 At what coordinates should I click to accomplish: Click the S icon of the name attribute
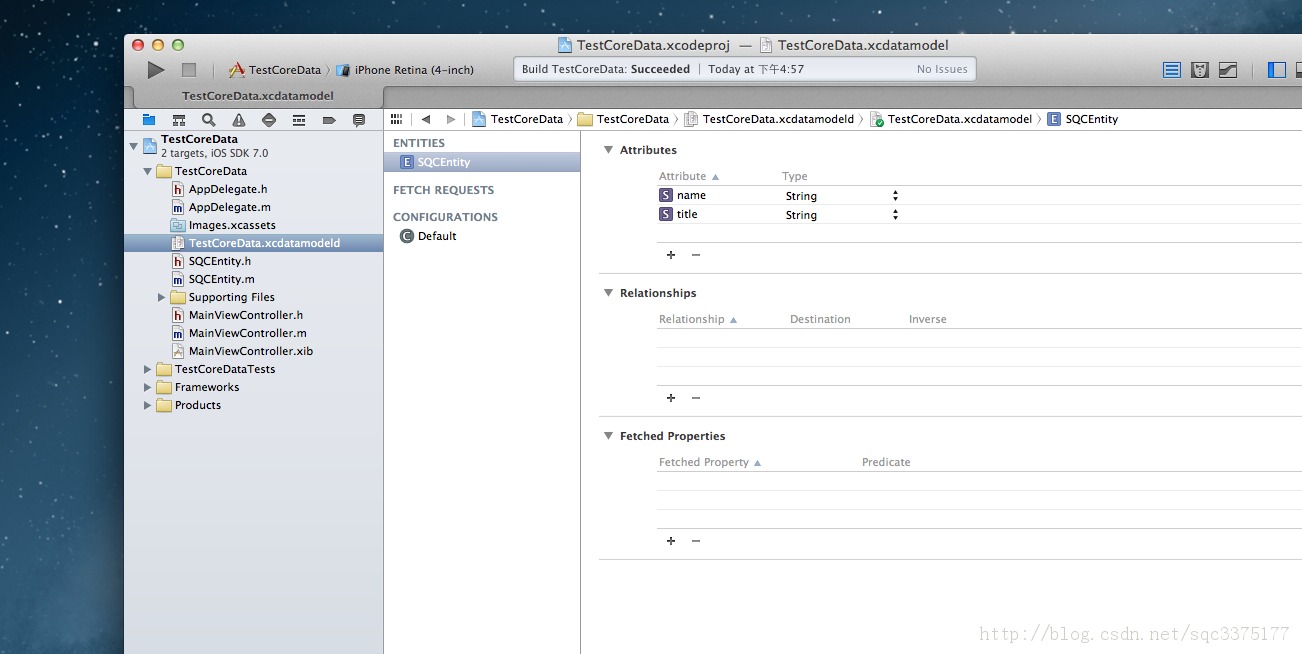pos(666,195)
